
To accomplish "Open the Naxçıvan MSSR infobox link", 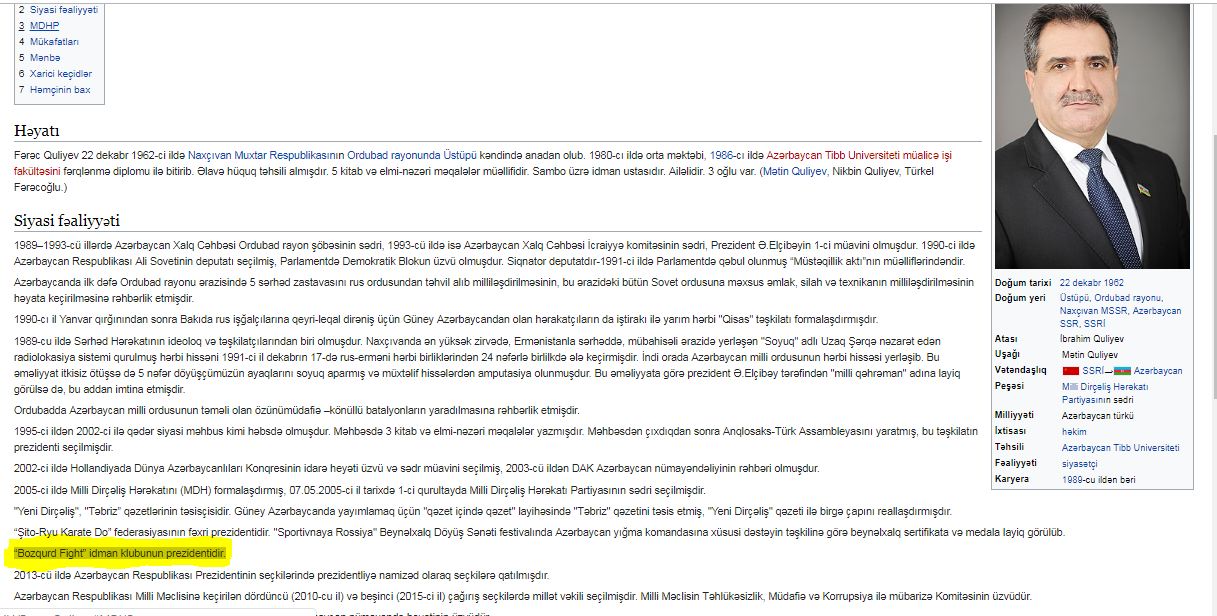I will pyautogui.click(x=1094, y=311).
